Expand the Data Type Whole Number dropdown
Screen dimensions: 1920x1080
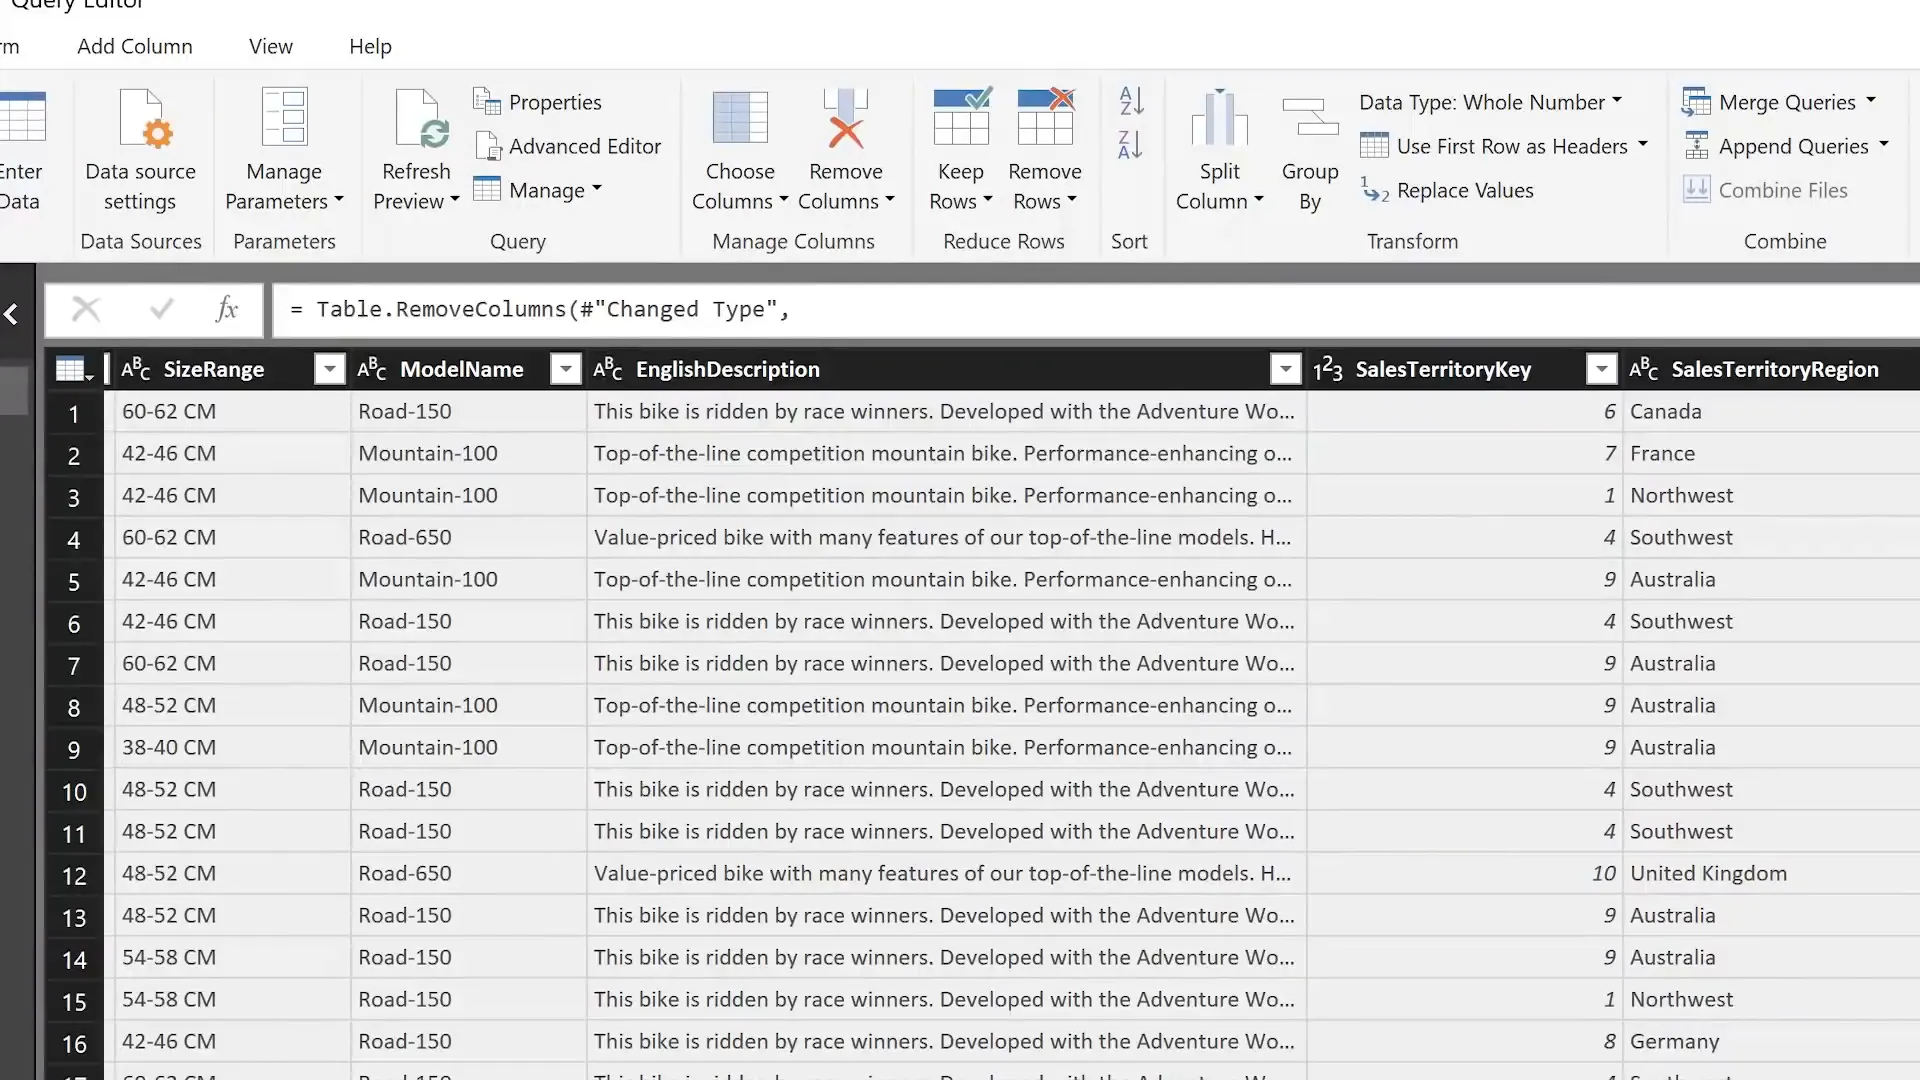pyautogui.click(x=1617, y=101)
